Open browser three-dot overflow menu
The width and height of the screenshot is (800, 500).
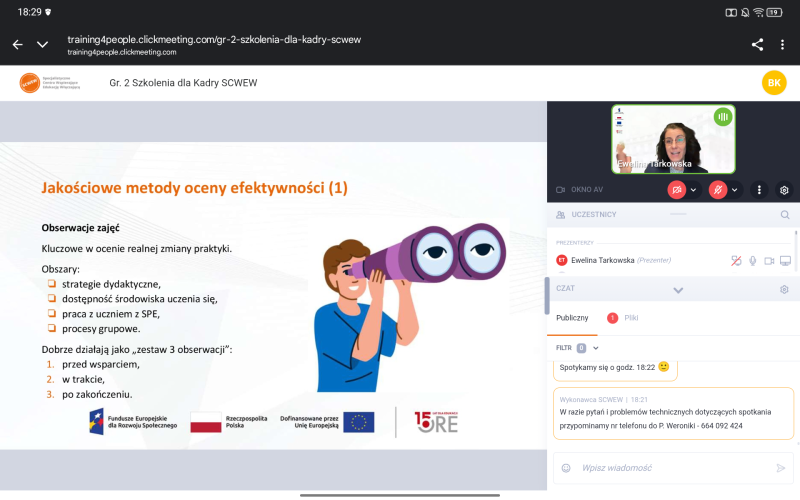[x=783, y=44]
